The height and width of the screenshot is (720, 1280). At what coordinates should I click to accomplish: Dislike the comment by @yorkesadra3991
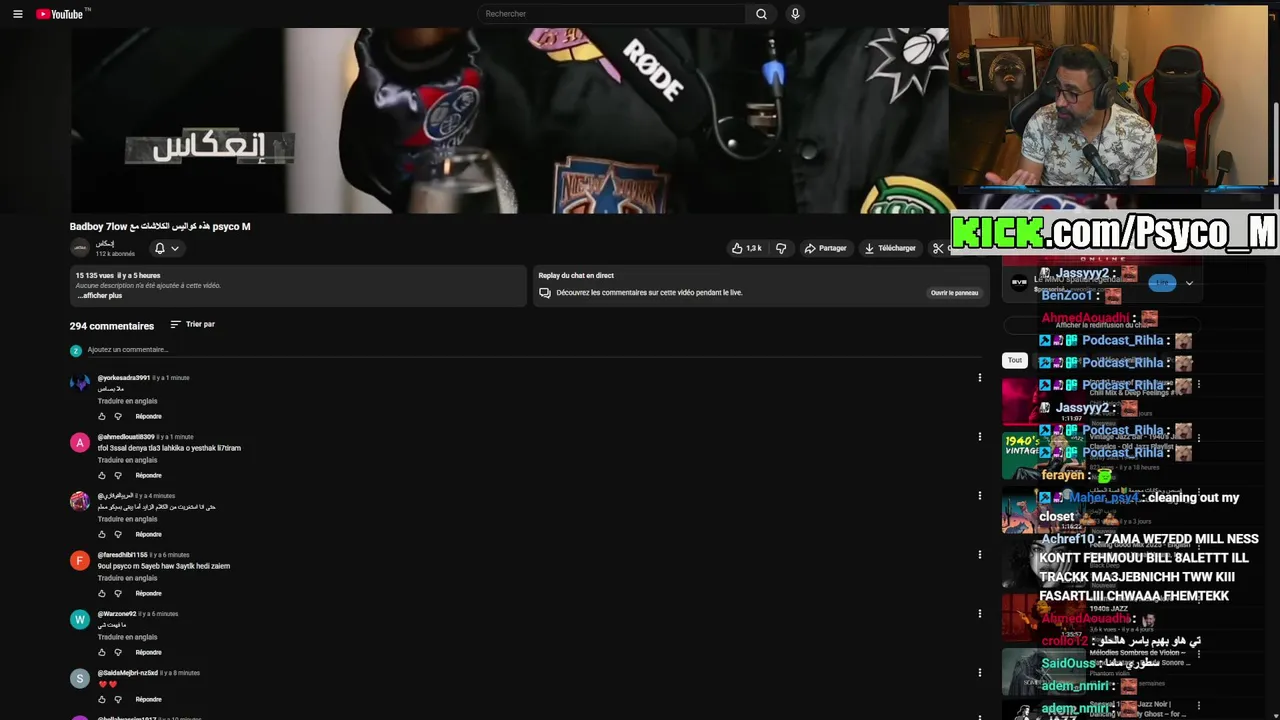118,416
